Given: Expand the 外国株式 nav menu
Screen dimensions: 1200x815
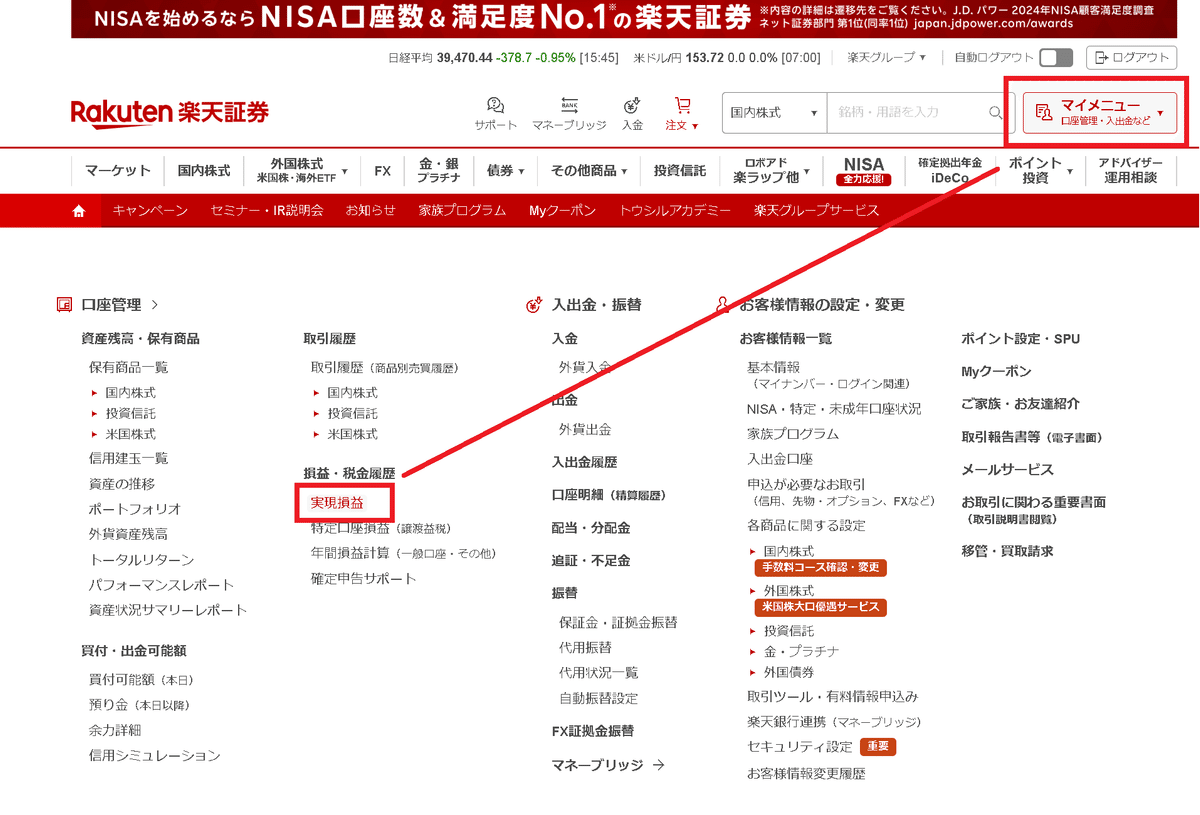Looking at the screenshot, I should [x=302, y=171].
